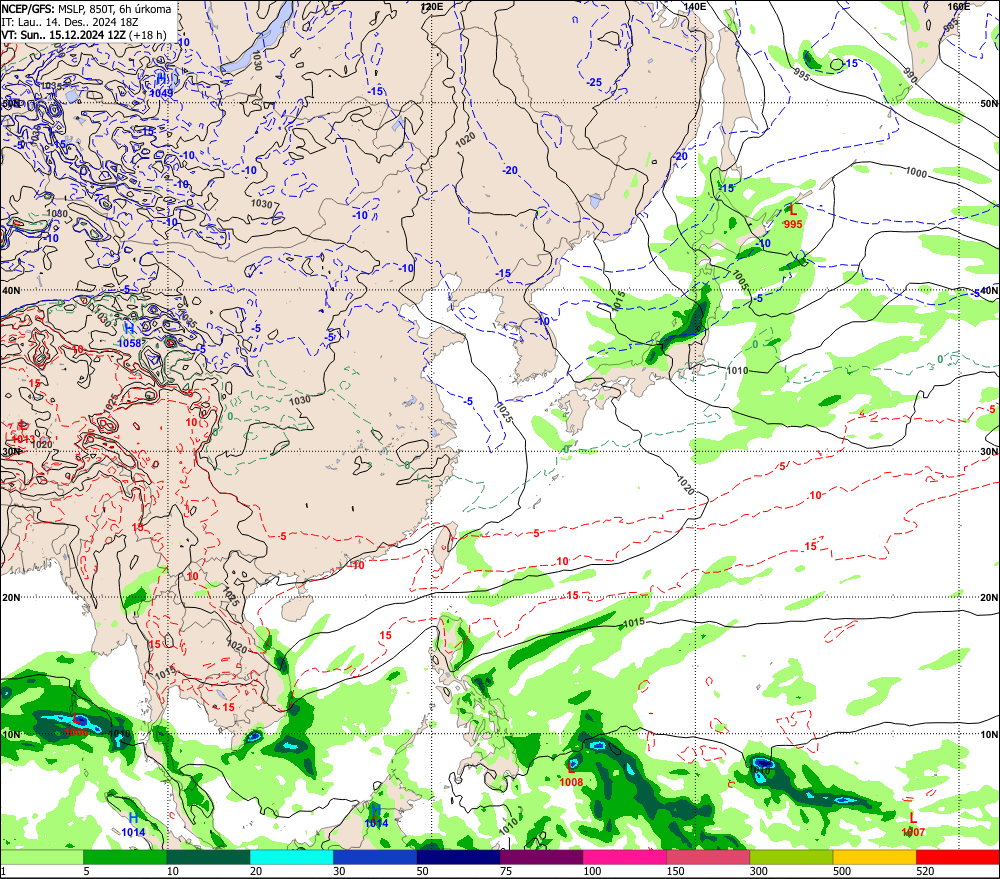1000x879 pixels.
Task: Click the legend scale value 500
Action: [x=842, y=871]
